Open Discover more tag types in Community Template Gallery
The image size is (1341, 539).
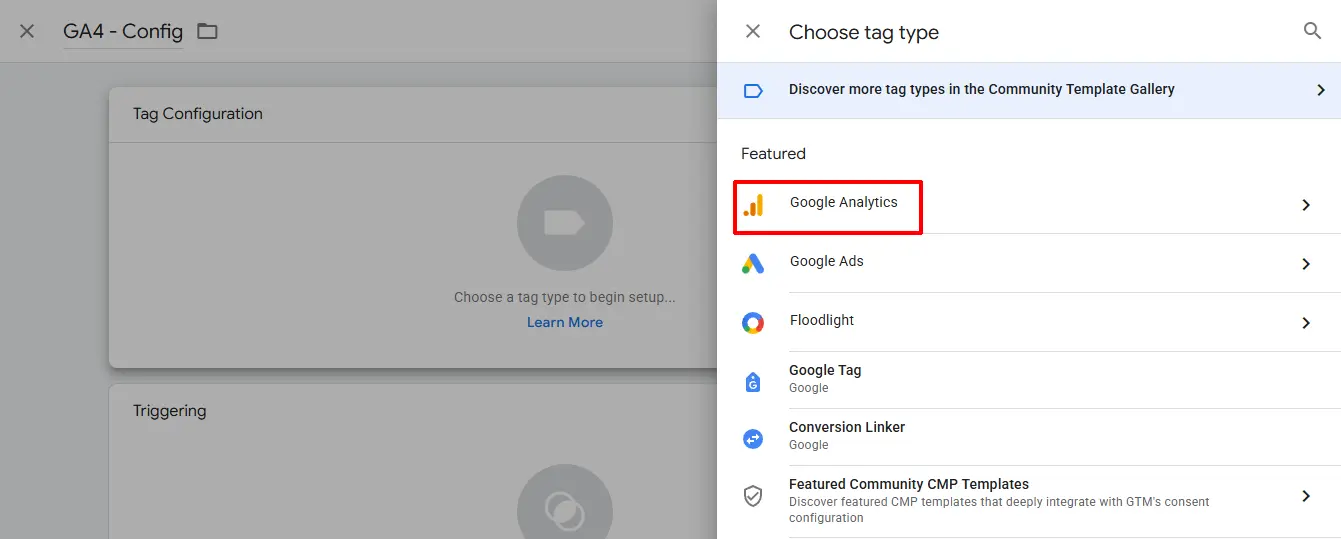click(1029, 90)
